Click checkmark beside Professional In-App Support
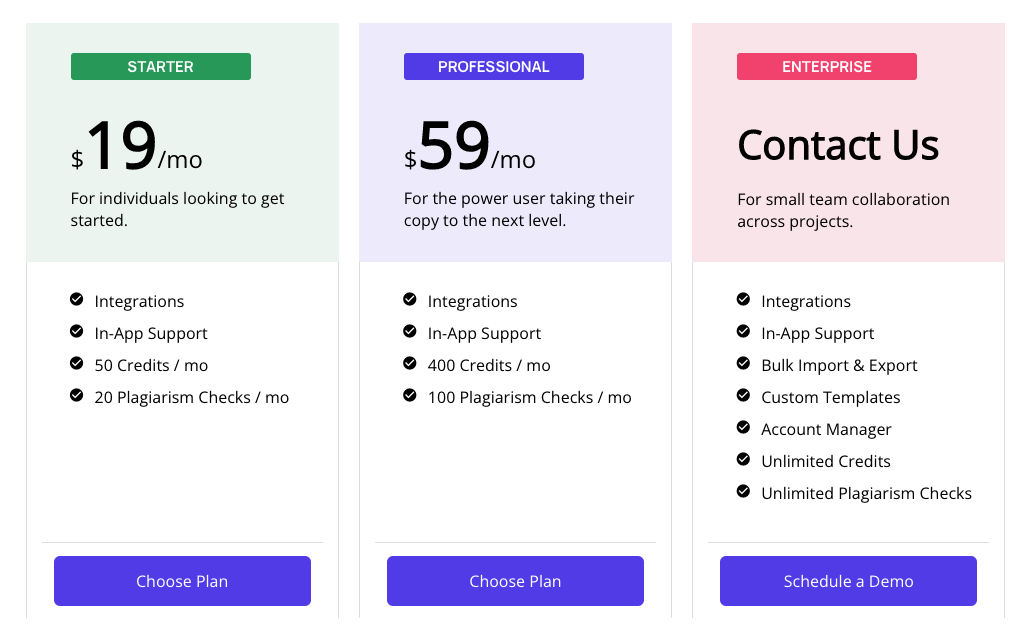This screenshot has height=644, width=1029. (x=410, y=332)
